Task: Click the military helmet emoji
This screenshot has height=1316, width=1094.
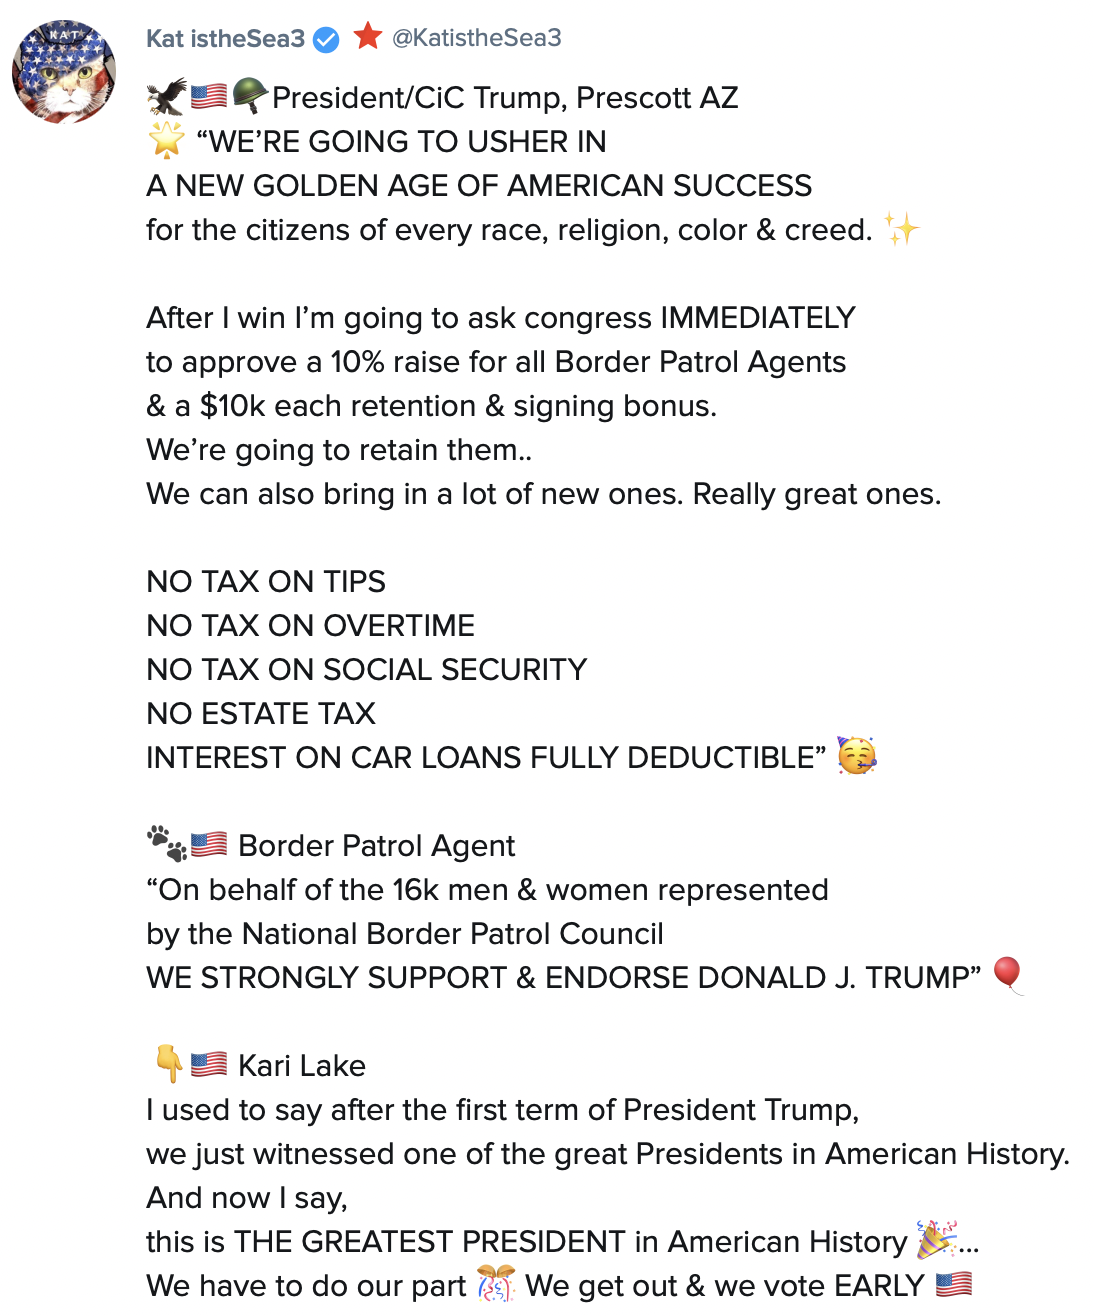Action: 249,96
